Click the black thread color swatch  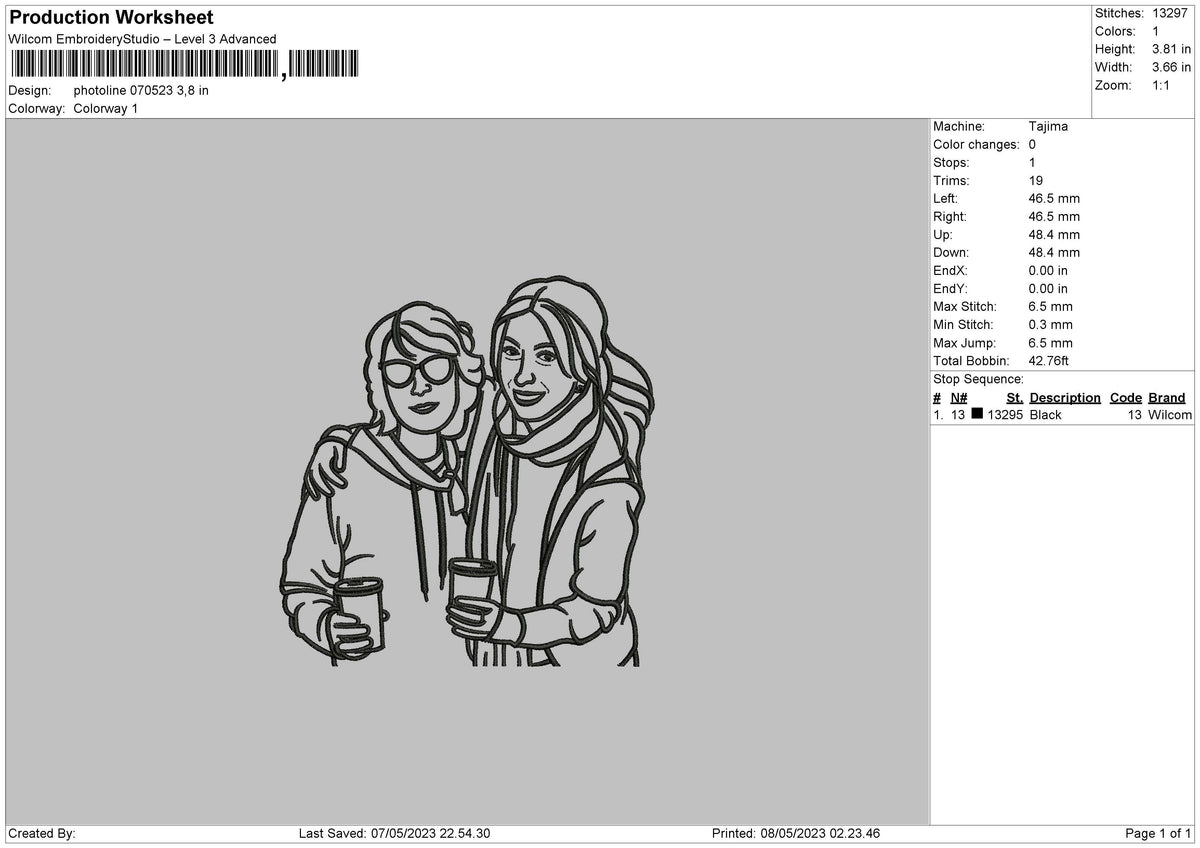[x=977, y=414]
